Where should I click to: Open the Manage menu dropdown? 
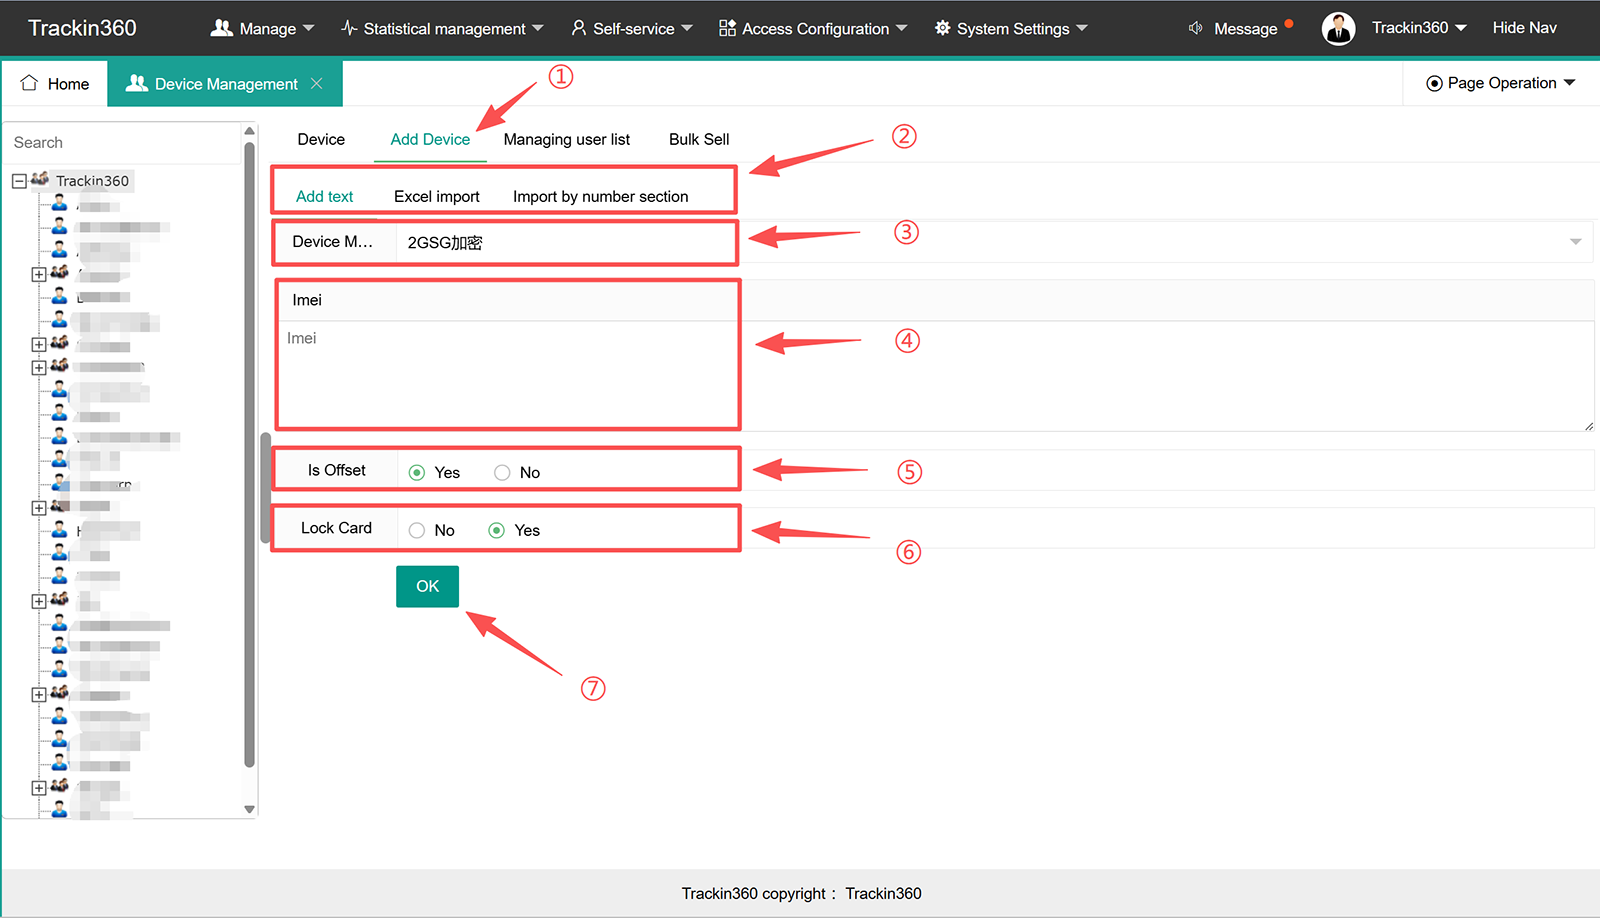(x=262, y=28)
